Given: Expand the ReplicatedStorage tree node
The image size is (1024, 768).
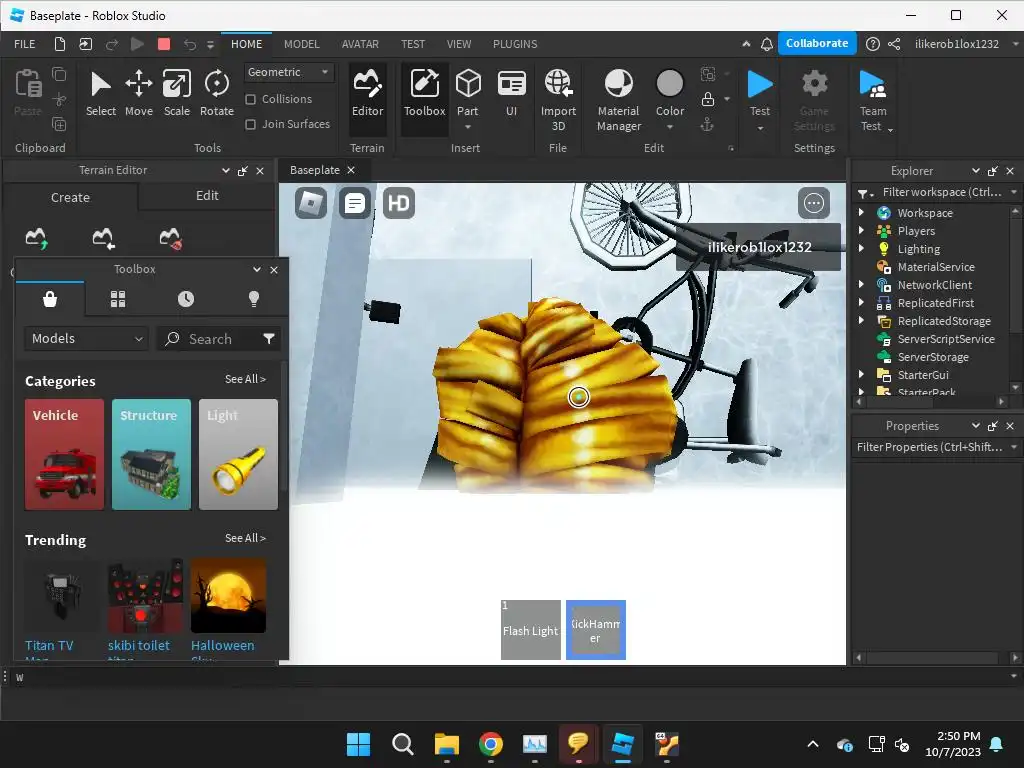Looking at the screenshot, I should pyautogui.click(x=861, y=320).
